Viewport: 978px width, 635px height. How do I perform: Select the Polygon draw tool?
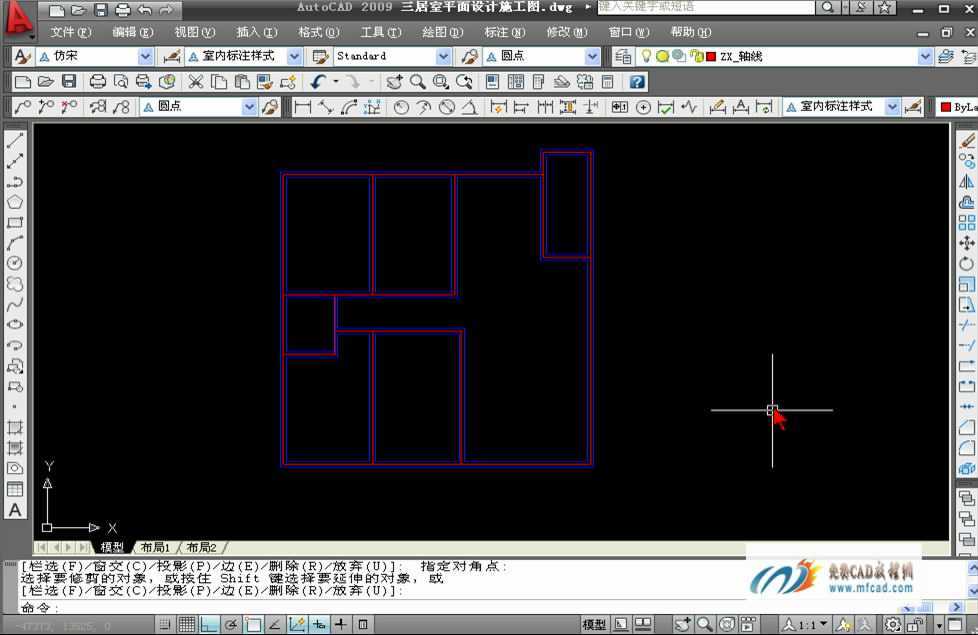pos(15,202)
